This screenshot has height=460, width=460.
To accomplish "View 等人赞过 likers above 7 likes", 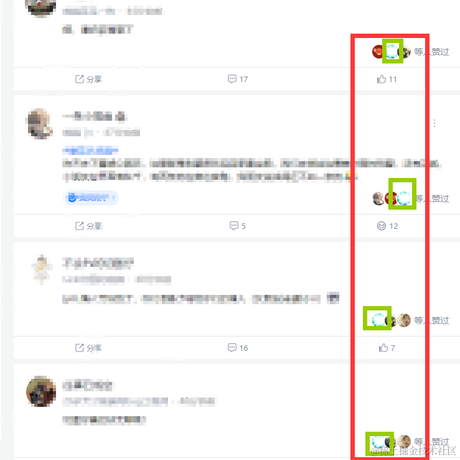I will (431, 320).
